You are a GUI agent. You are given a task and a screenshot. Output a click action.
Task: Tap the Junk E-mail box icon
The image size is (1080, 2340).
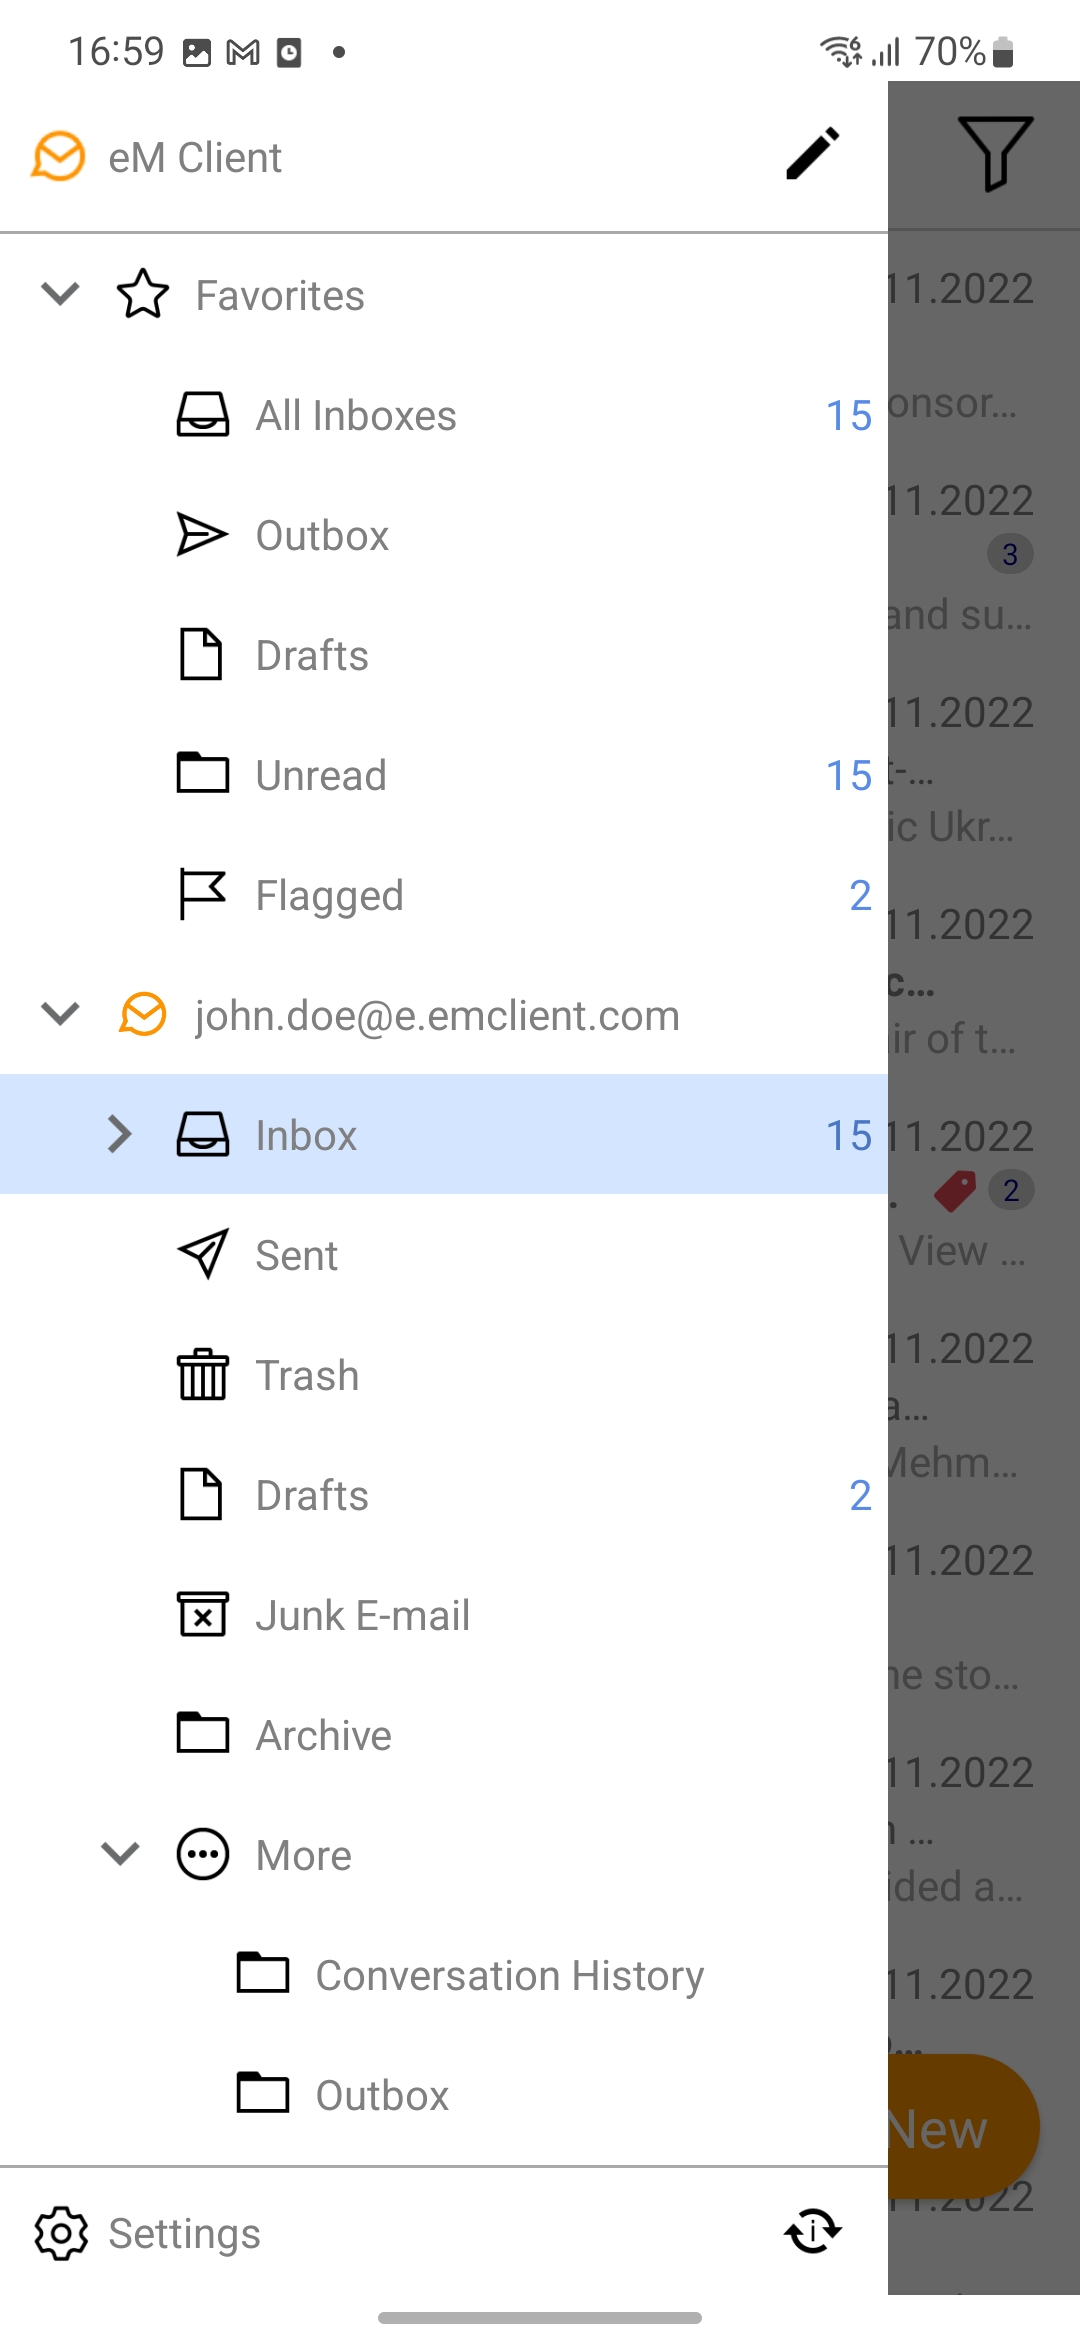[203, 1614]
